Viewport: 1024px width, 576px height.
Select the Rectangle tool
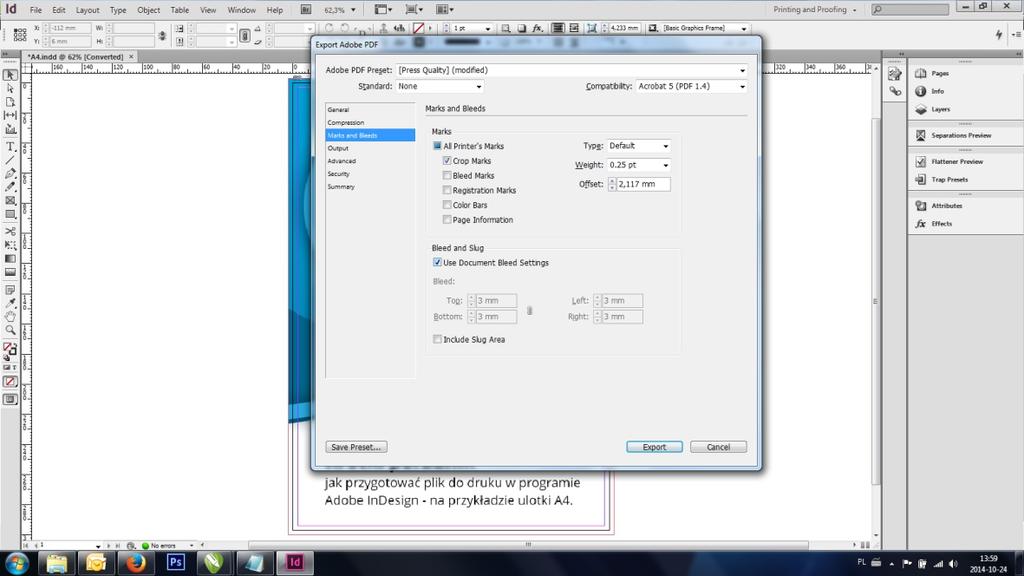[x=10, y=214]
